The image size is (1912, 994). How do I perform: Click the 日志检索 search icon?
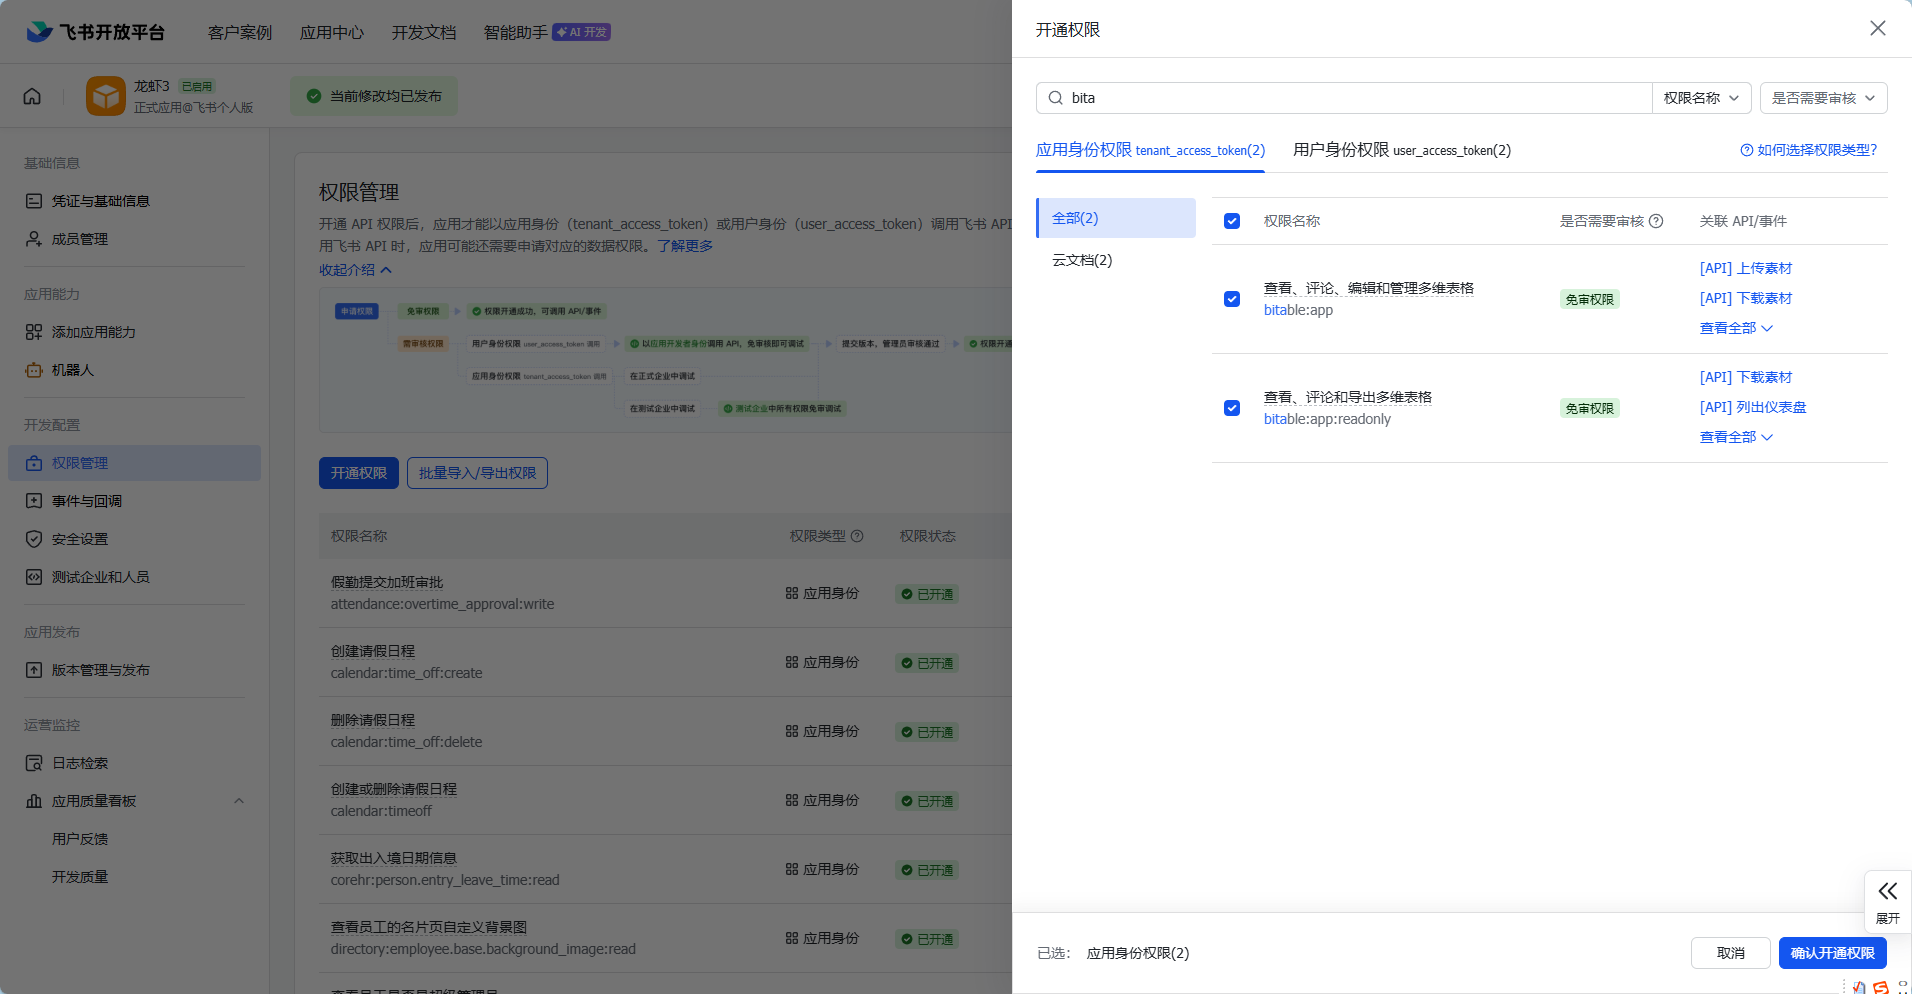(34, 763)
